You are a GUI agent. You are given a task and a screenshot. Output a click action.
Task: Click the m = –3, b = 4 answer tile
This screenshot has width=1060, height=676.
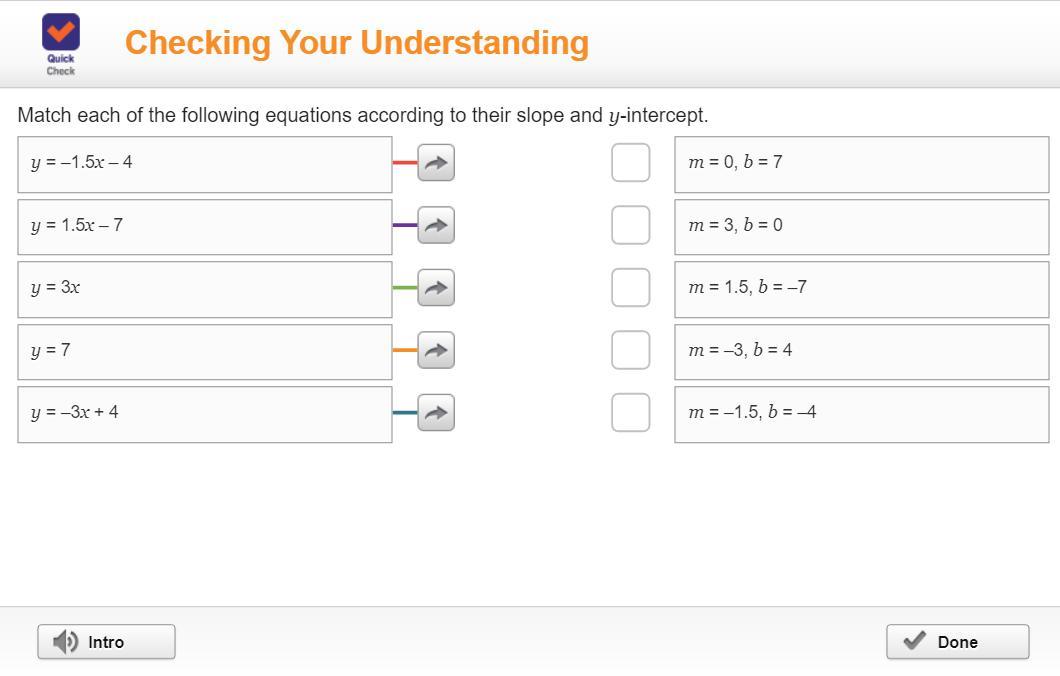point(861,351)
